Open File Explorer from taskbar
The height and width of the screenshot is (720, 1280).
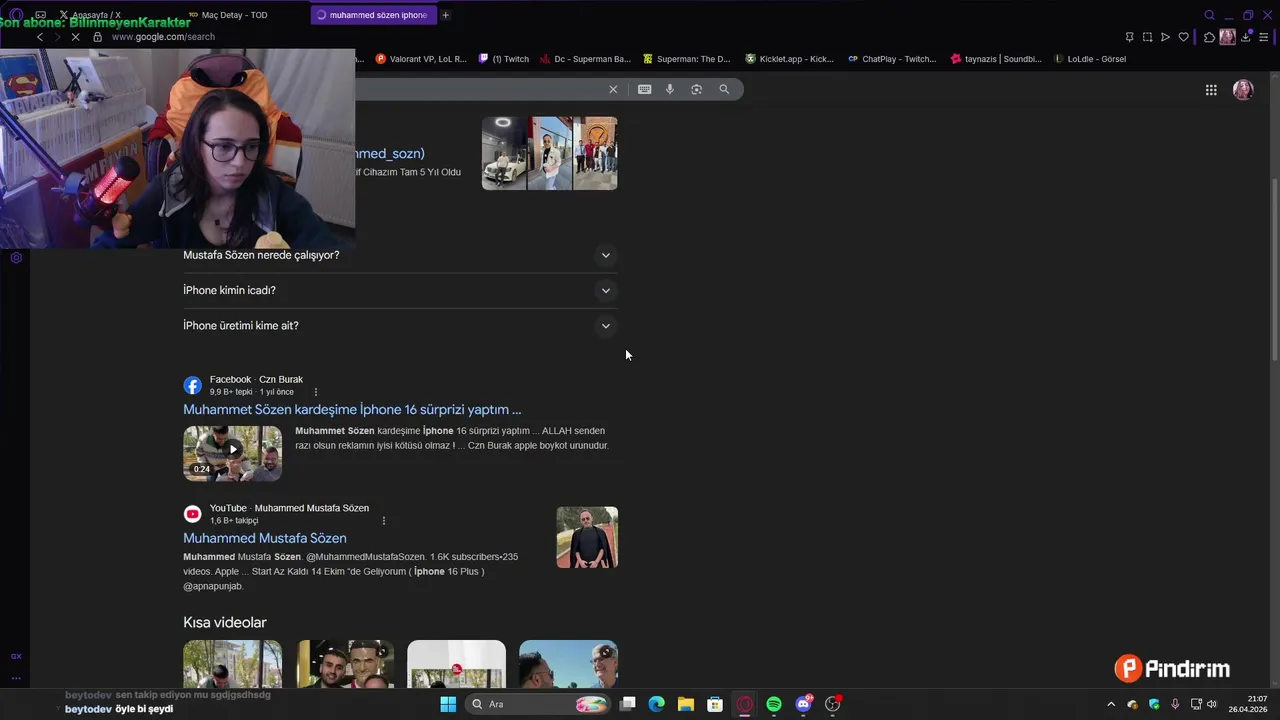685,704
